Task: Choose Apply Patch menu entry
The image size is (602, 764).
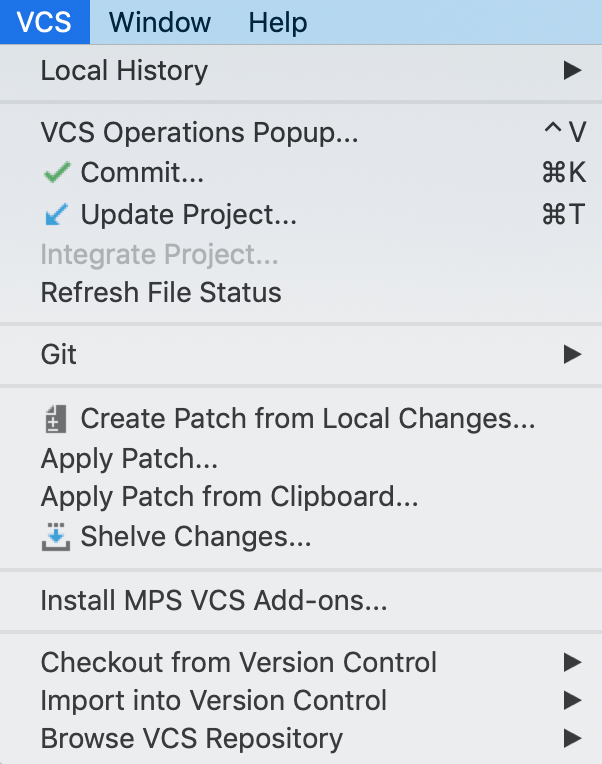Action: tap(129, 460)
